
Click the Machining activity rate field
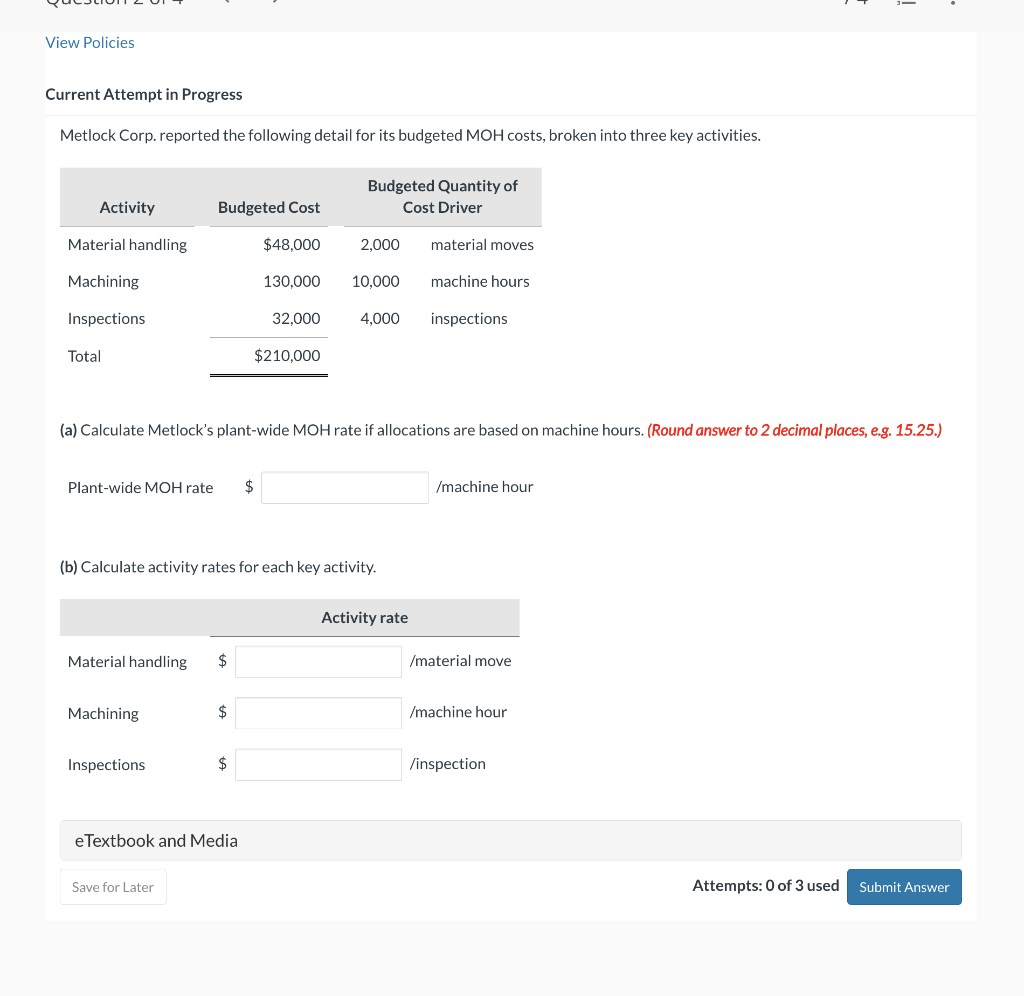[x=318, y=712]
